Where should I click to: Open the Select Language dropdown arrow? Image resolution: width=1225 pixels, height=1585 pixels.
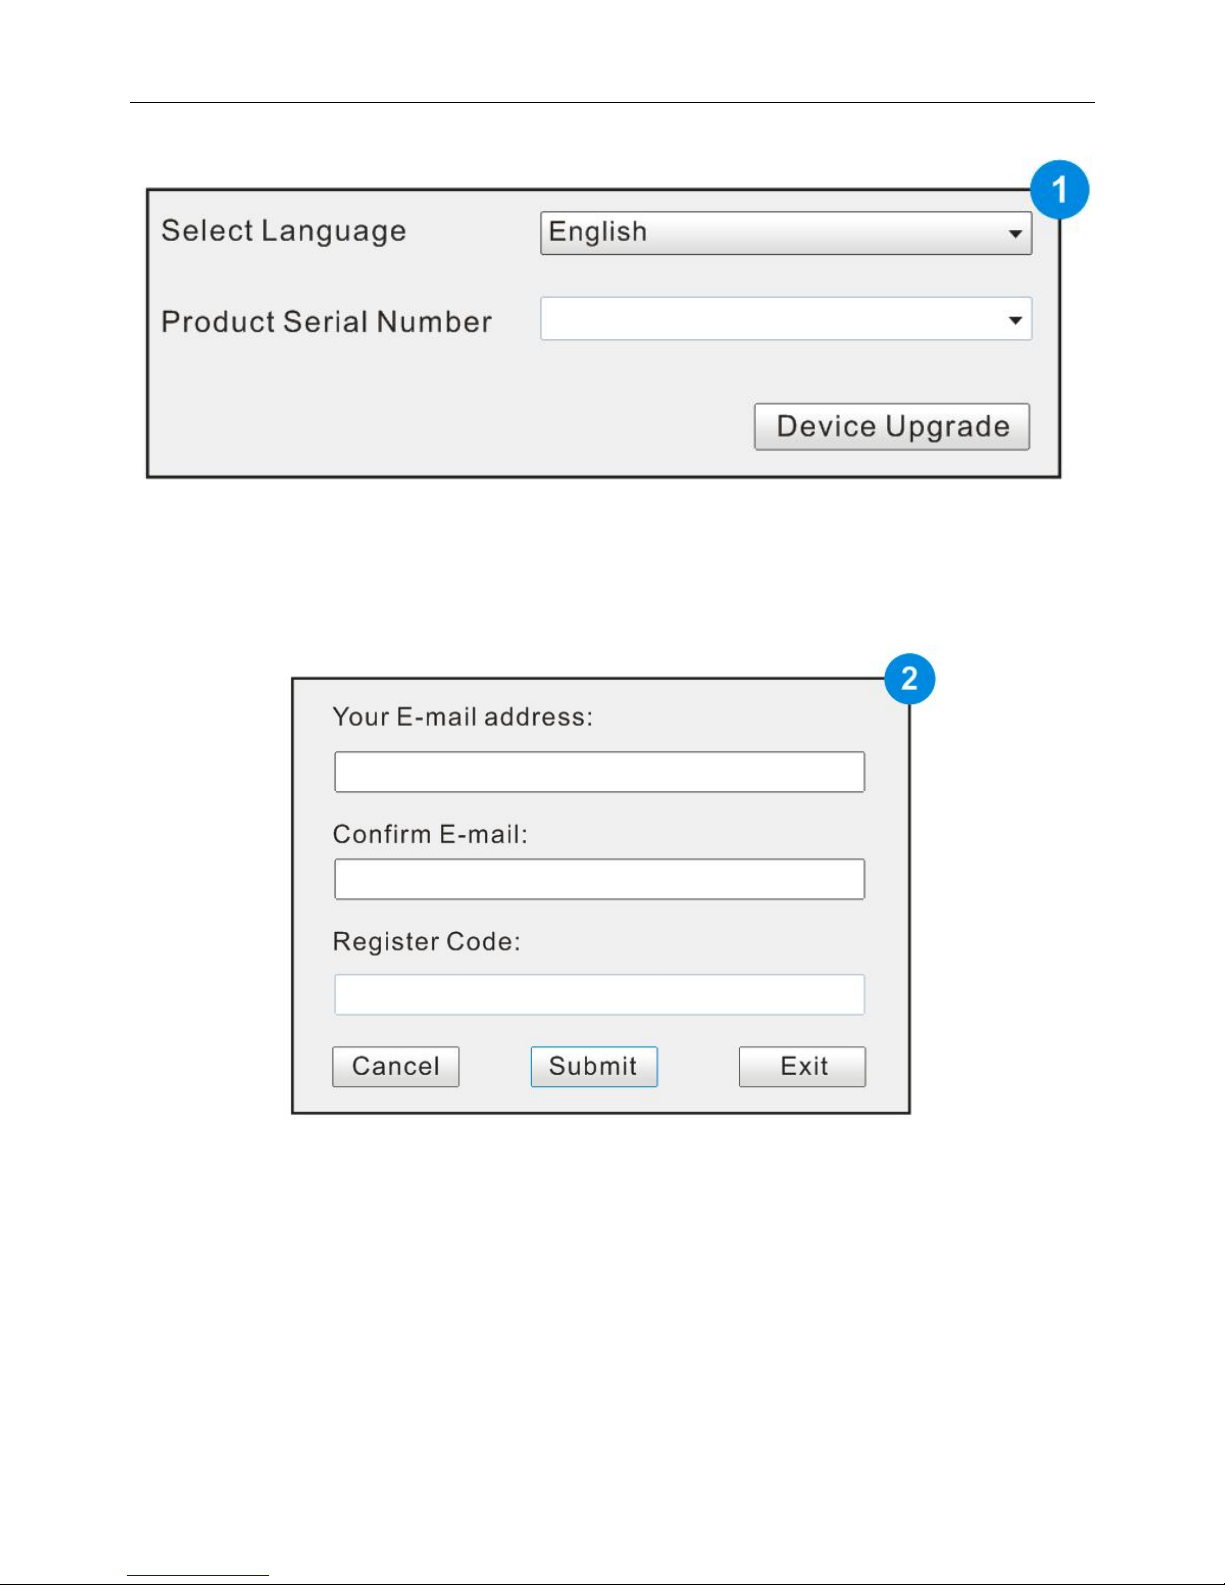tap(1015, 234)
